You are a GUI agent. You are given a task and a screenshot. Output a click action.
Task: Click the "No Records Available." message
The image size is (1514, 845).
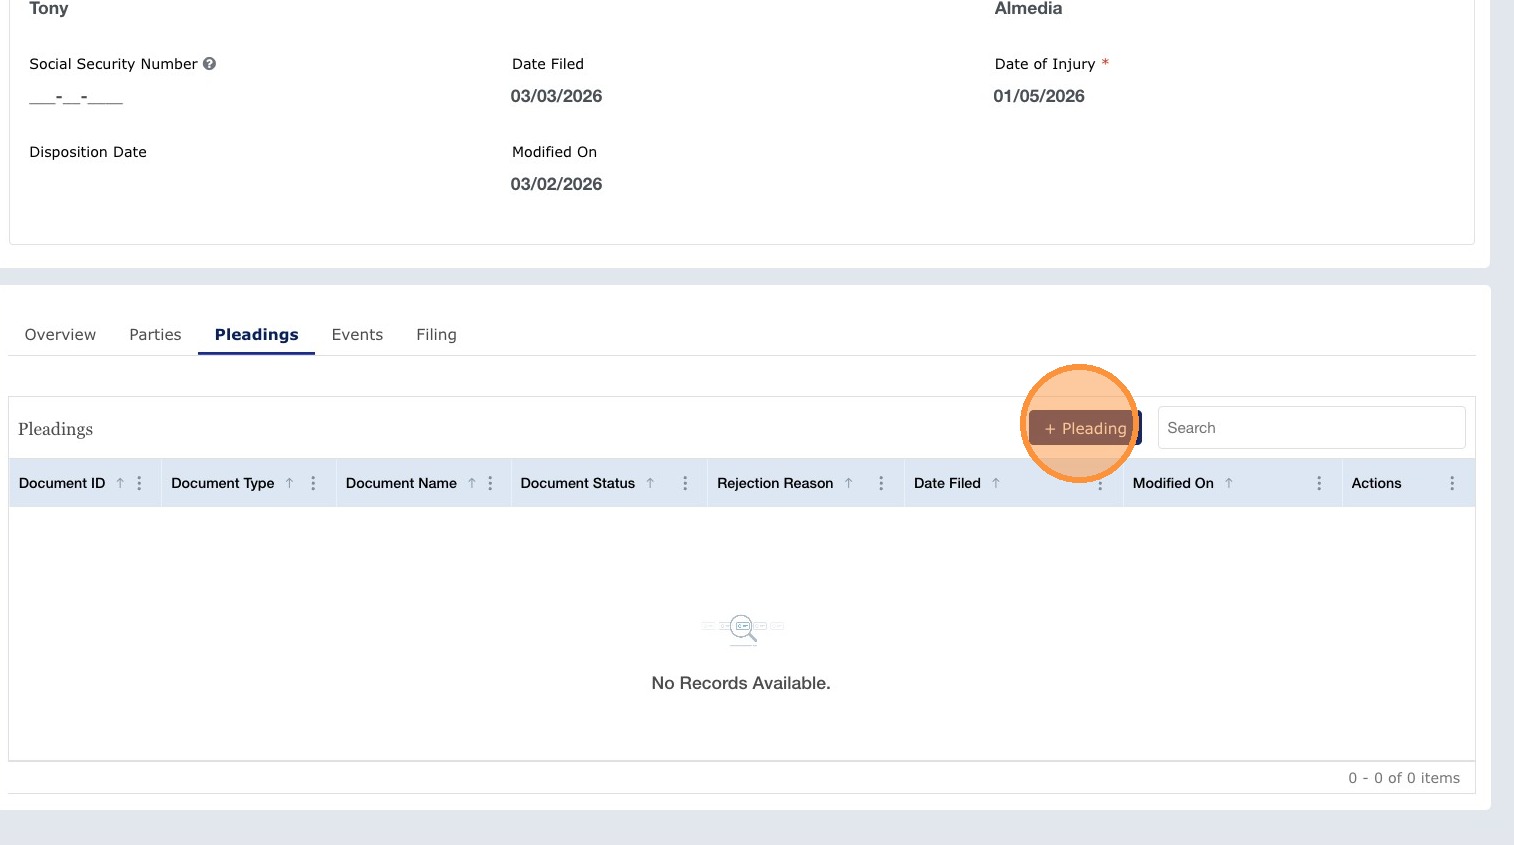point(741,683)
